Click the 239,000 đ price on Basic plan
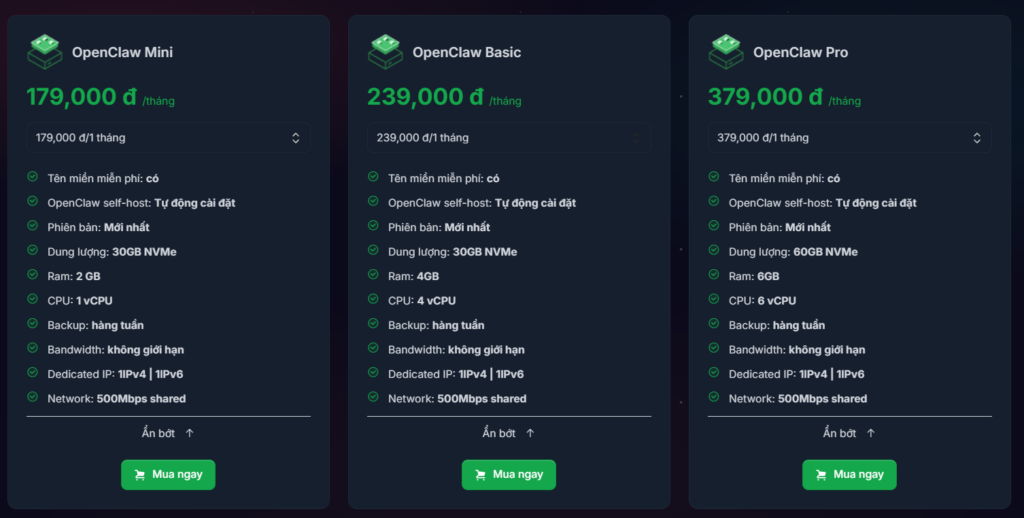The height and width of the screenshot is (518, 1024). pos(425,97)
